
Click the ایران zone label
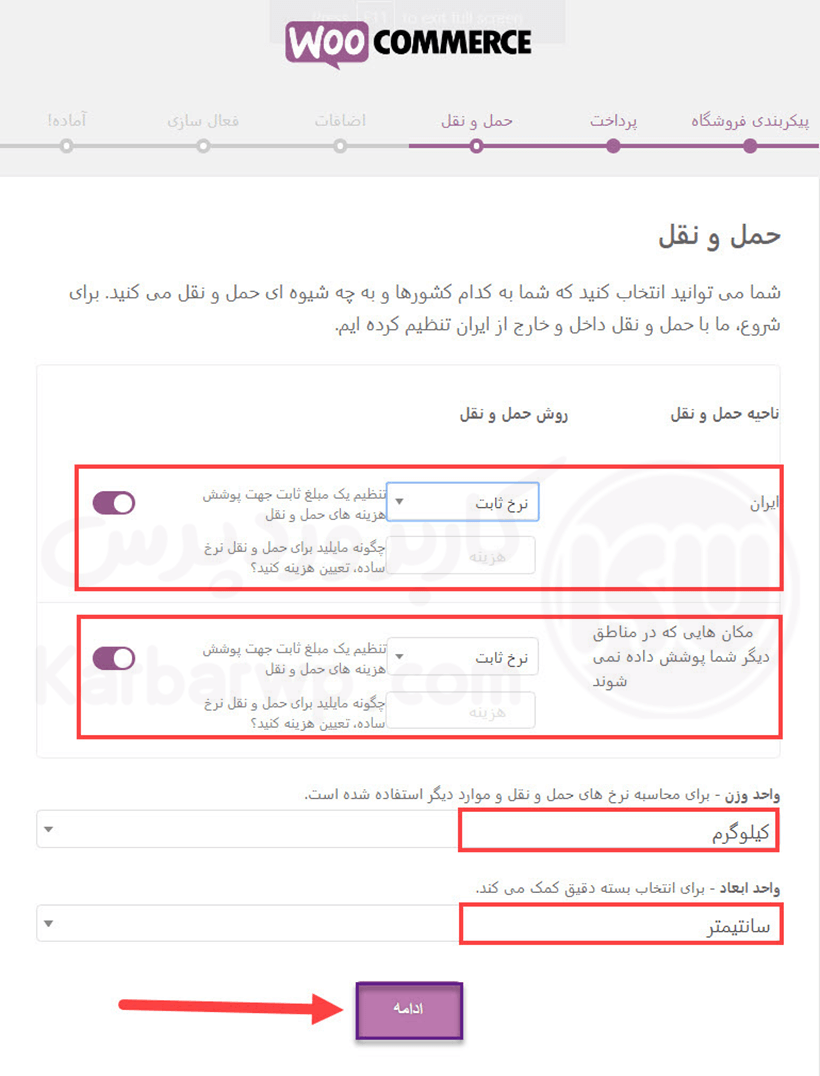click(764, 503)
